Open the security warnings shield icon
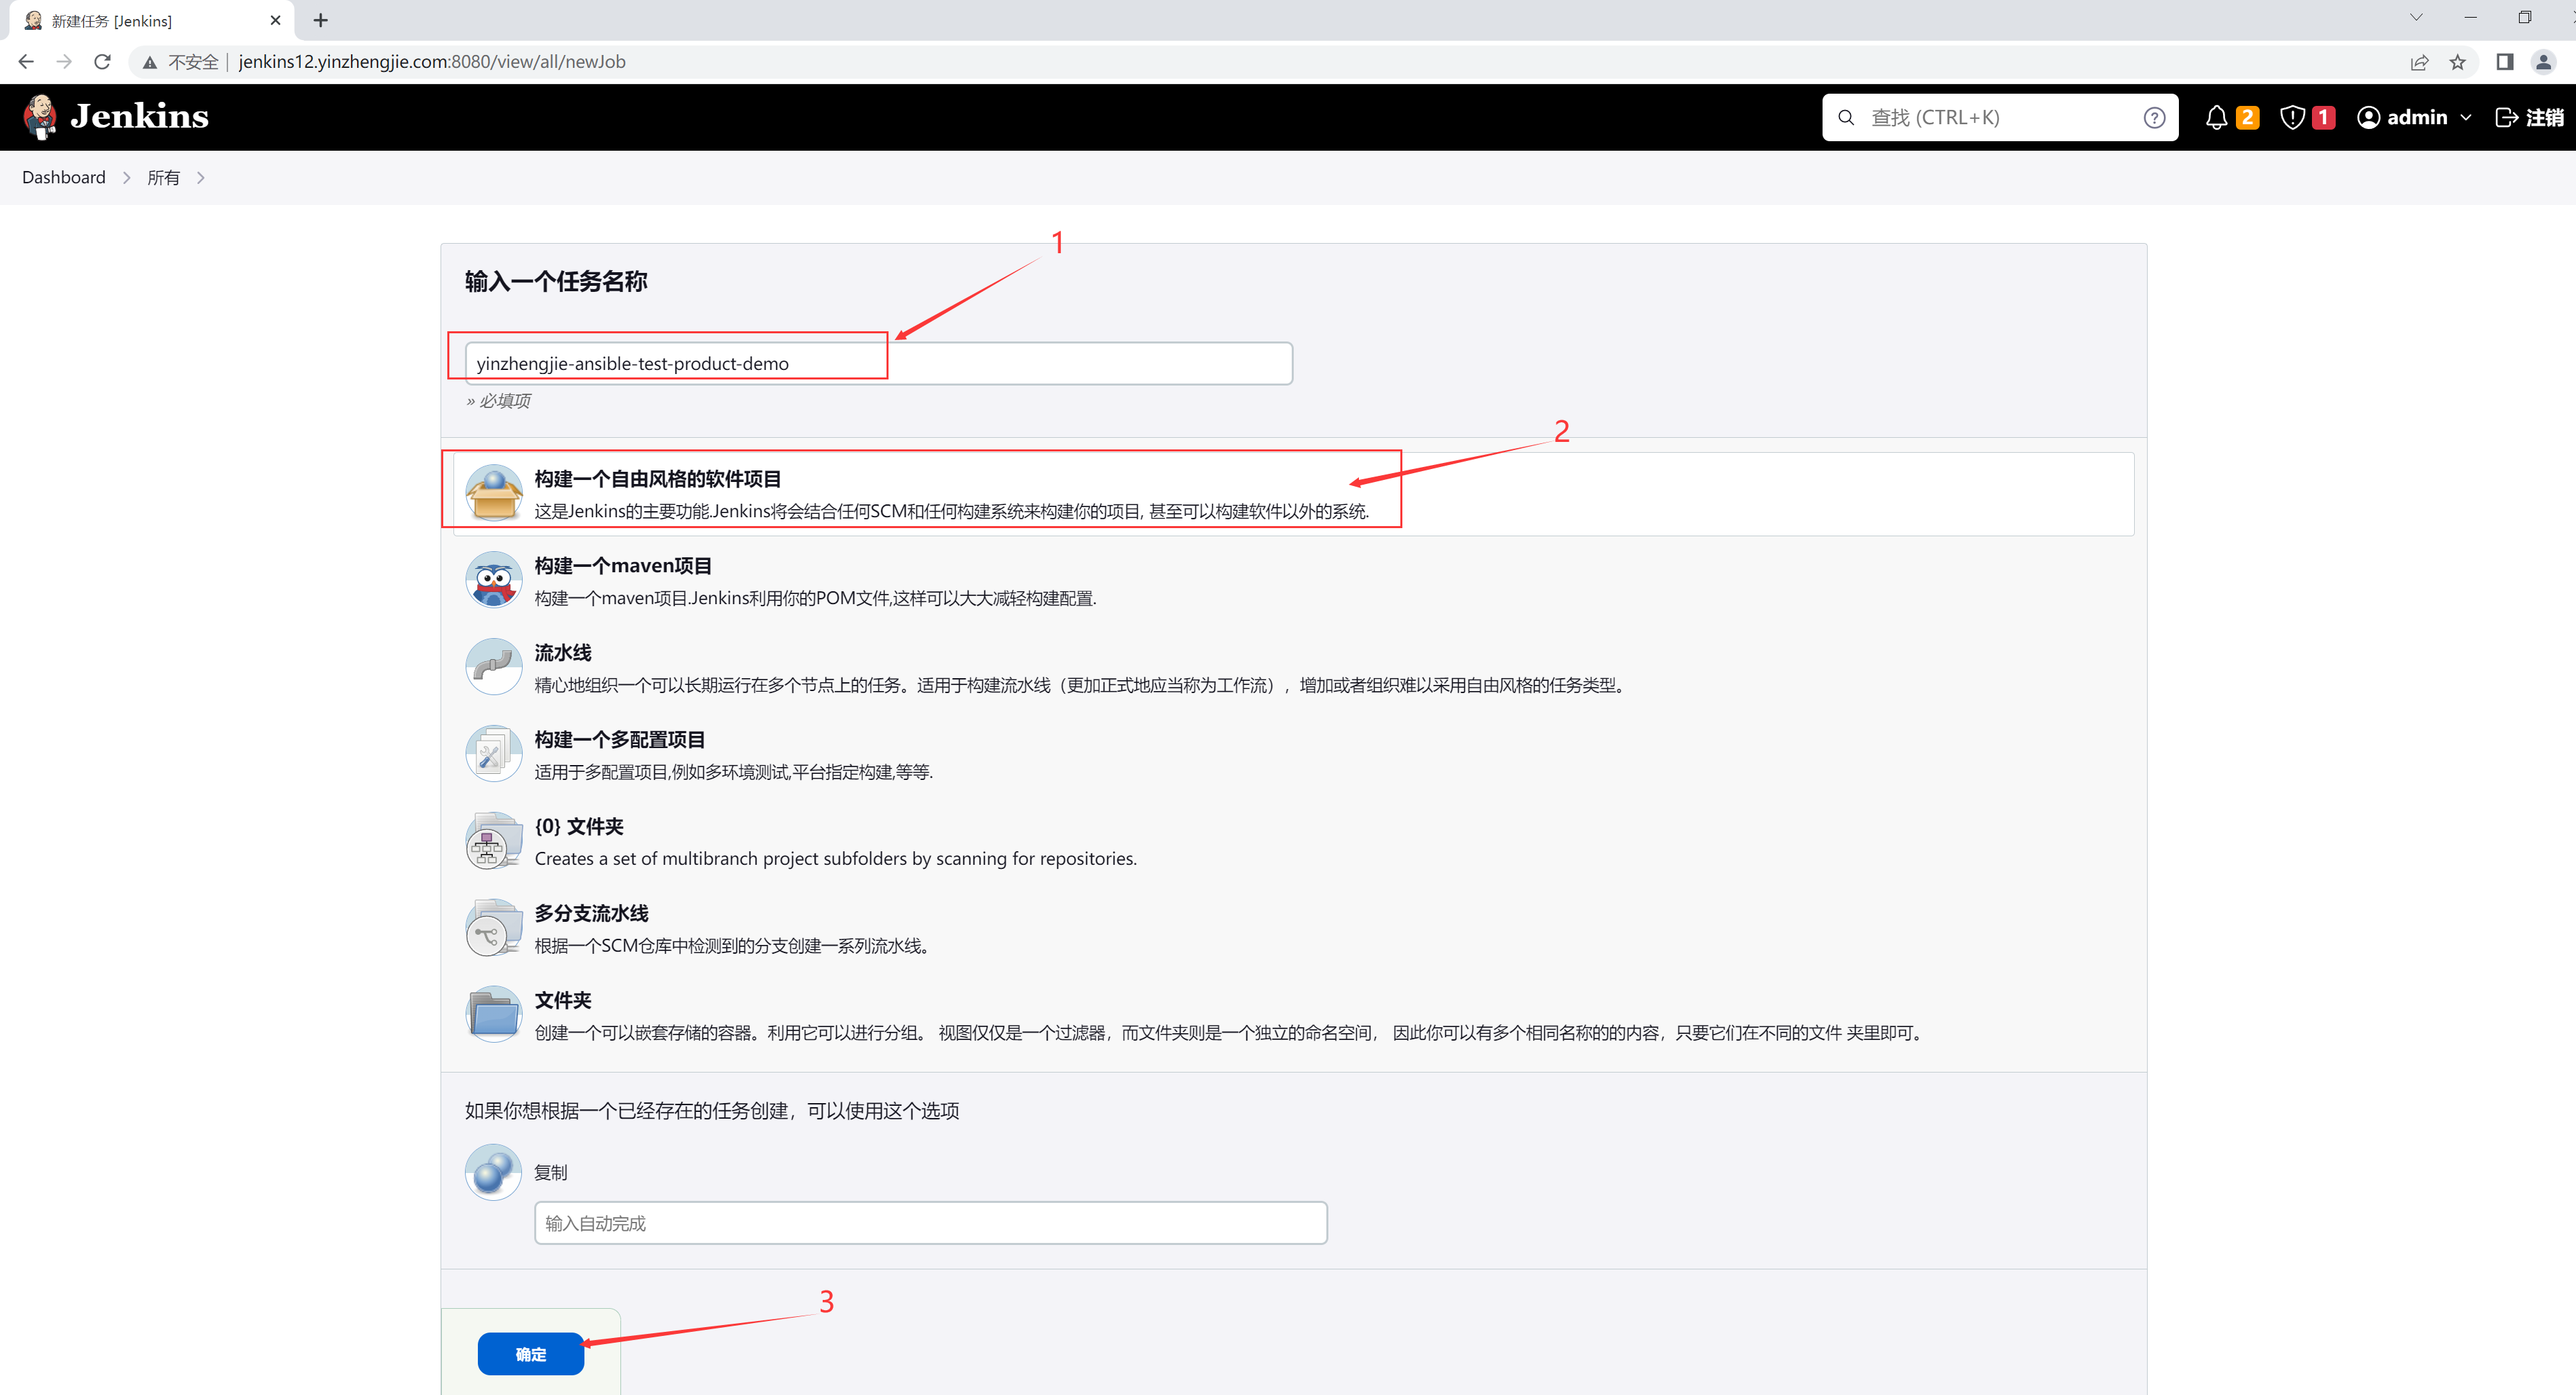Viewport: 2576px width, 1395px height. click(2292, 118)
